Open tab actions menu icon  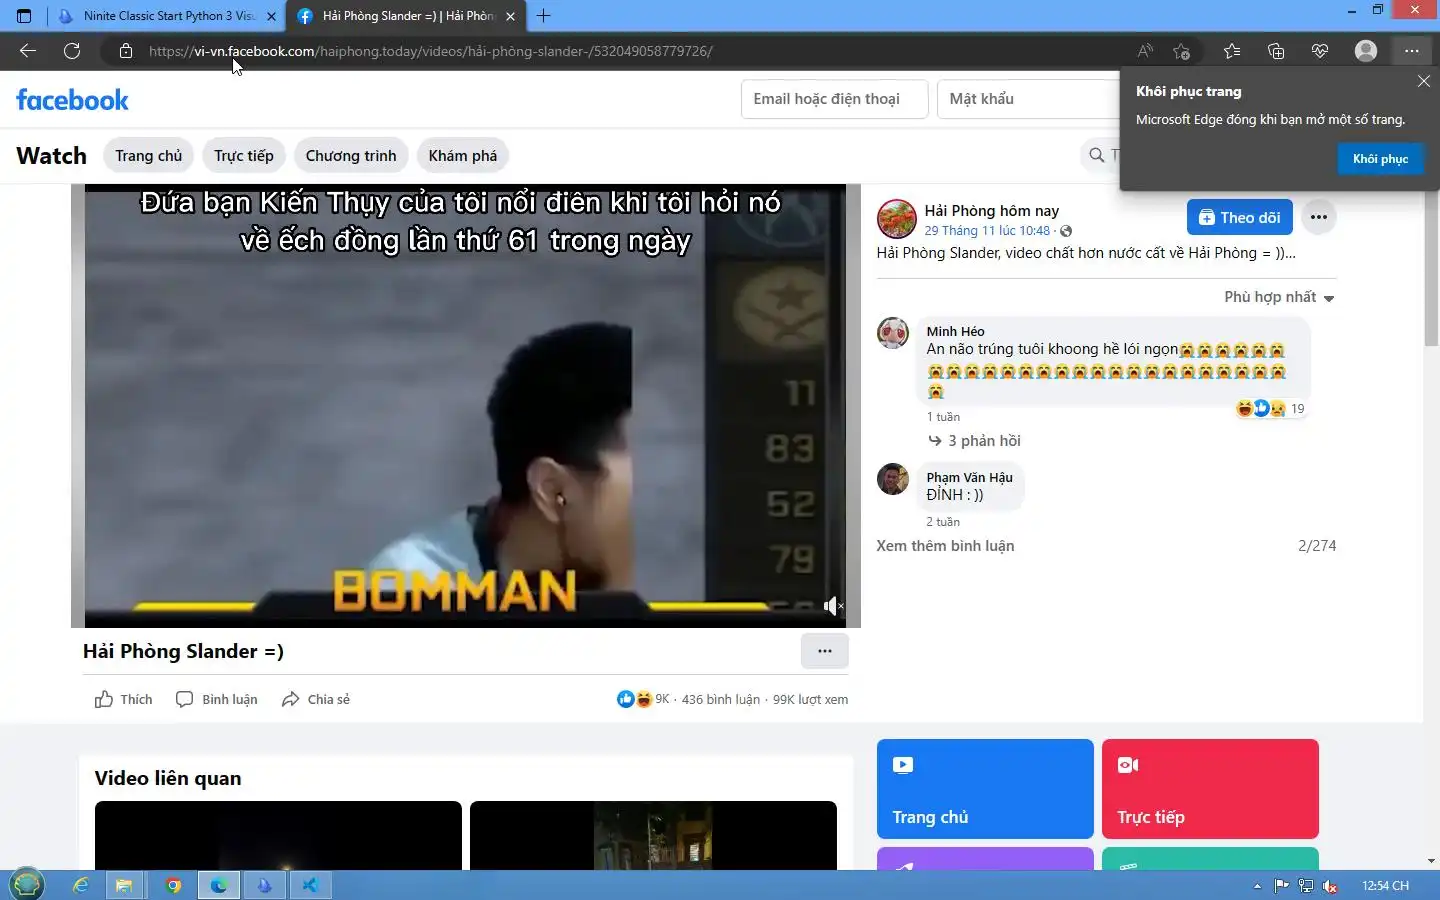pos(24,16)
